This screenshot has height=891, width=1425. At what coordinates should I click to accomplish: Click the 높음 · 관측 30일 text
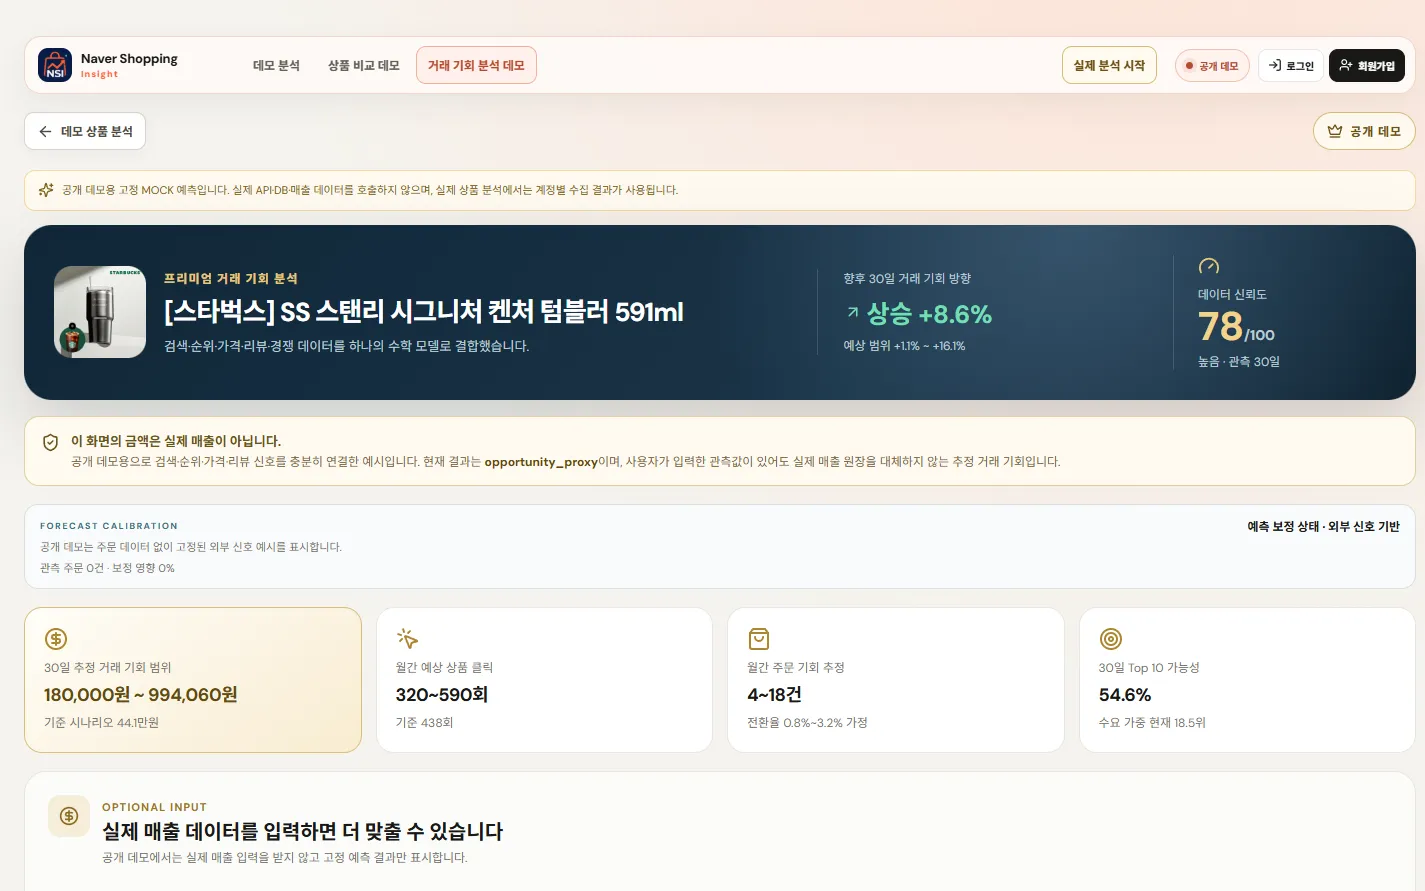pos(1239,362)
